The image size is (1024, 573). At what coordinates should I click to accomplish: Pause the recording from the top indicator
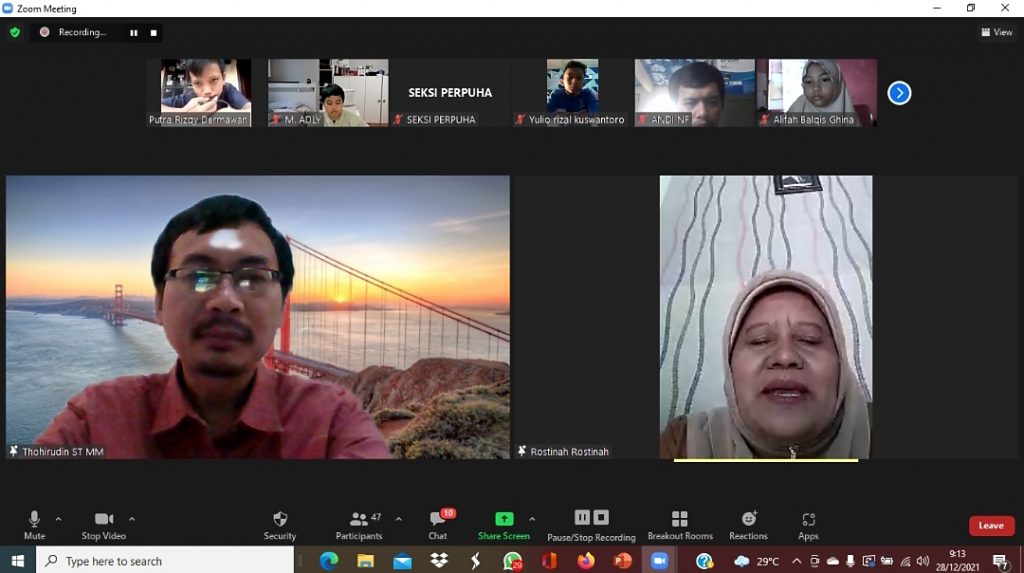pos(133,32)
